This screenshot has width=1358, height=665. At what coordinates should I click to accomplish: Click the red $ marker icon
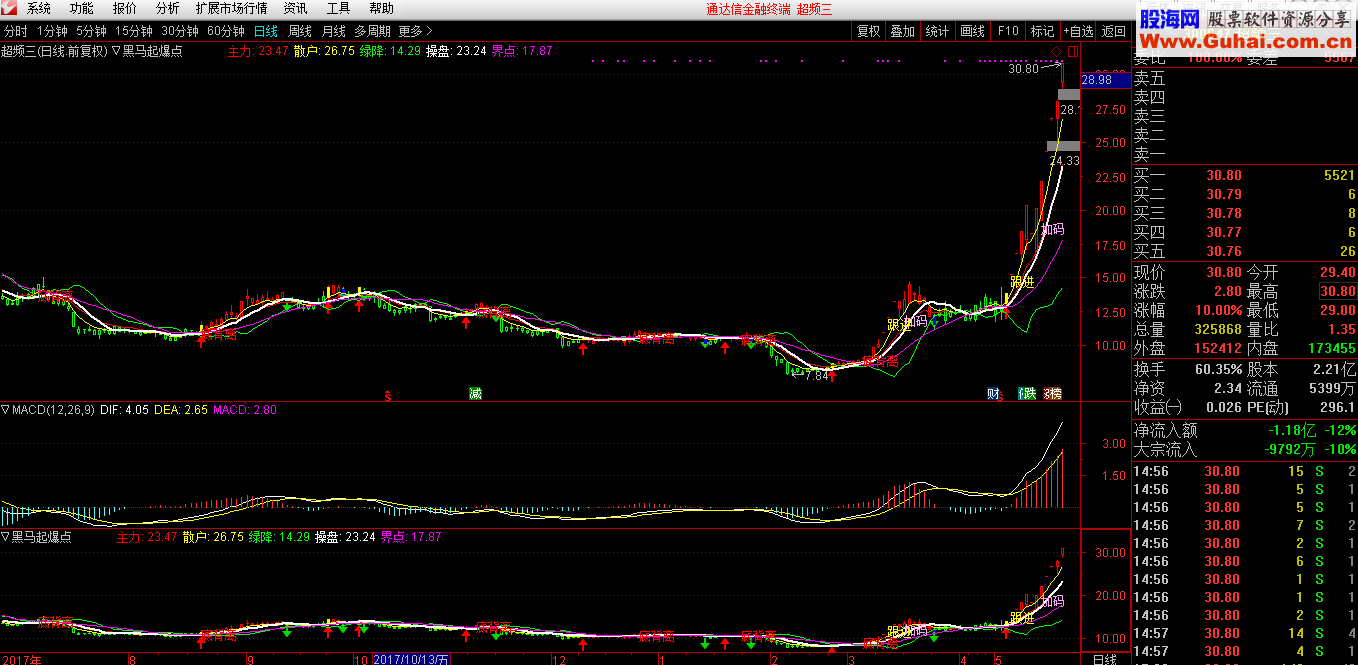pos(387,396)
